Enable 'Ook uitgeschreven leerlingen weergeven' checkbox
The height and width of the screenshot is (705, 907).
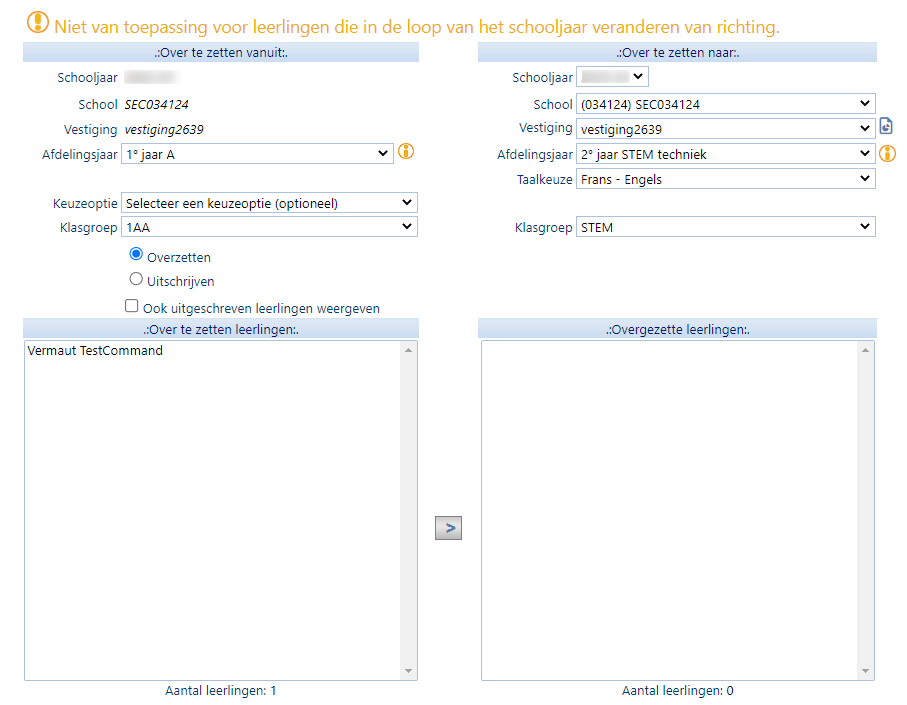pos(132,307)
